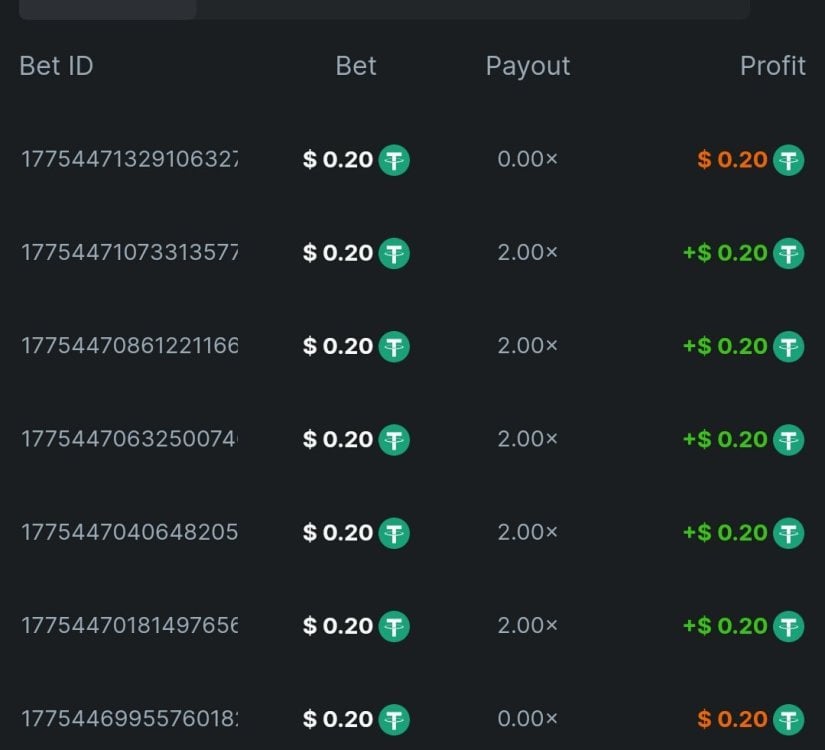Click the Tether icon beside bet amount for bet 17754470861221166
The width and height of the screenshot is (825, 750).
click(394, 346)
